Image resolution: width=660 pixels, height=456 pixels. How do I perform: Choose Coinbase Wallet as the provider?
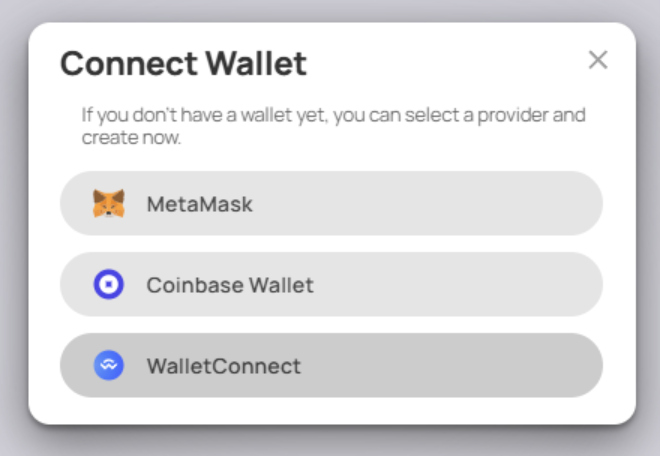click(330, 285)
